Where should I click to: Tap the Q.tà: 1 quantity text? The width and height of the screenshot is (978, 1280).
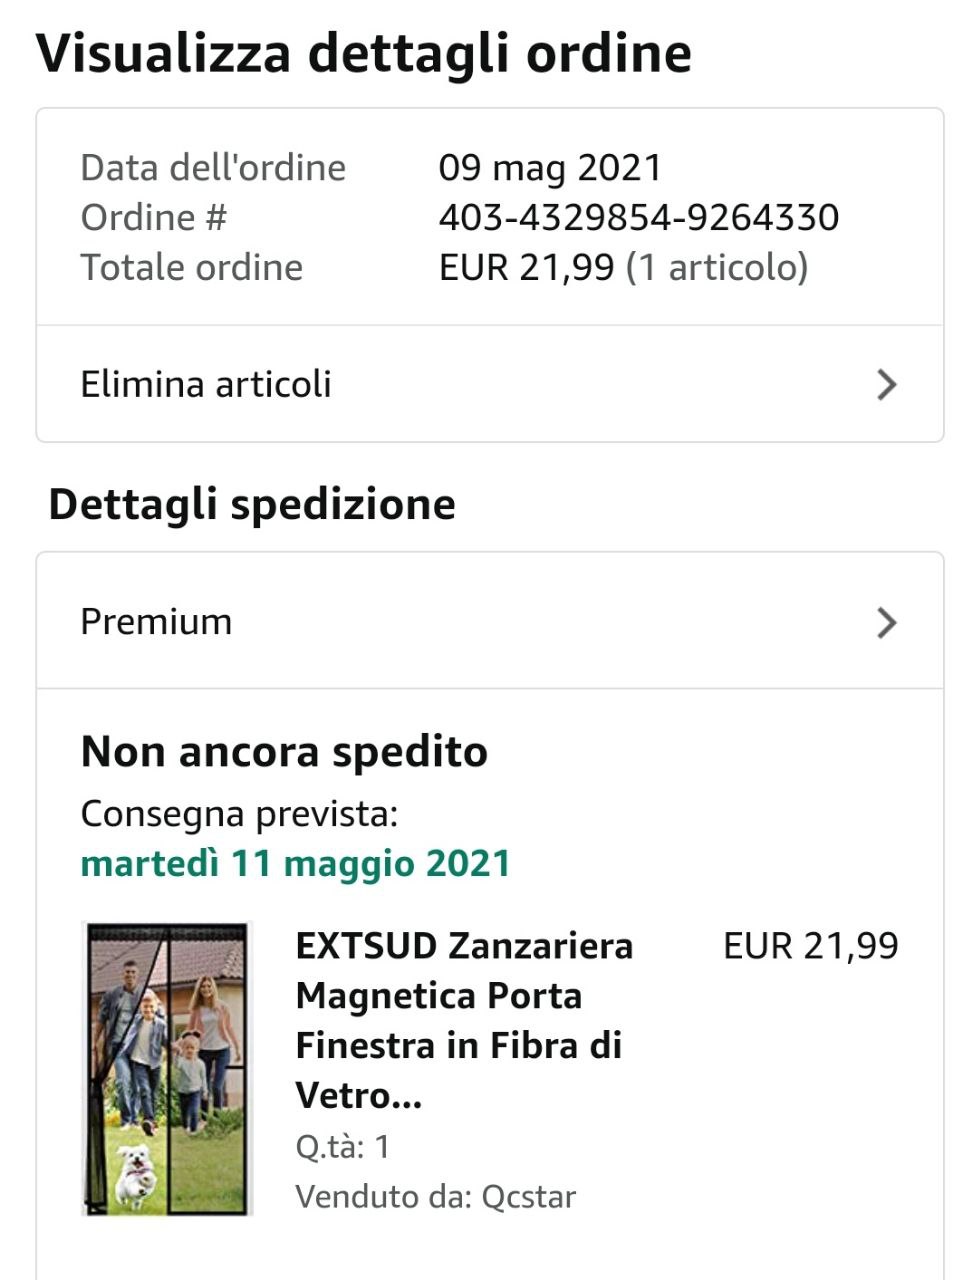click(342, 1146)
